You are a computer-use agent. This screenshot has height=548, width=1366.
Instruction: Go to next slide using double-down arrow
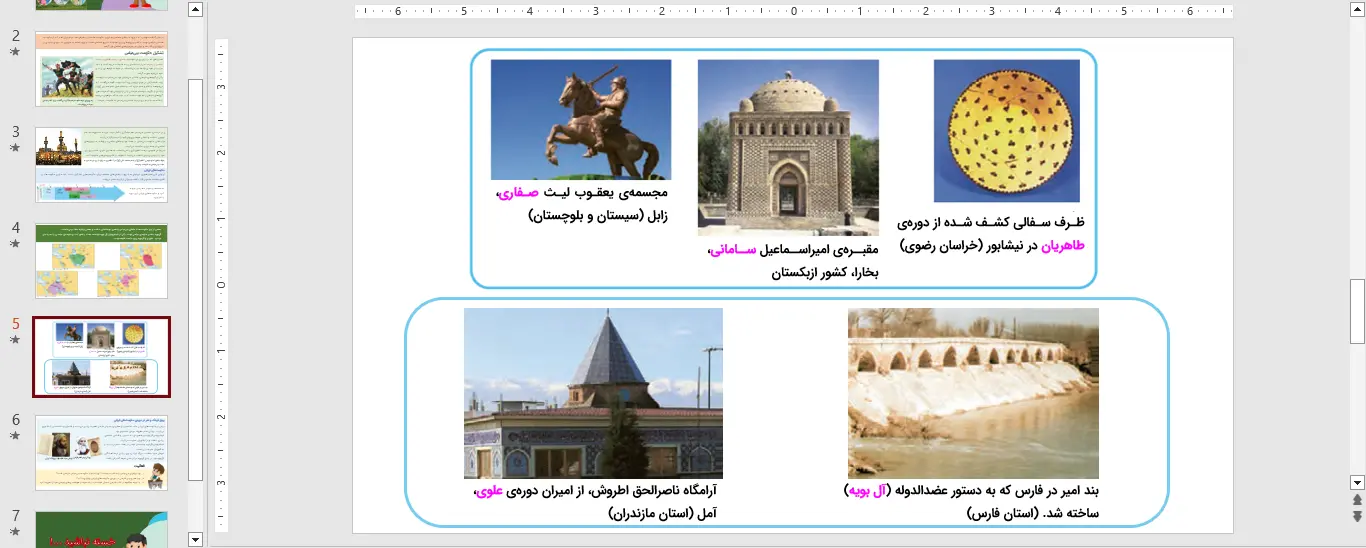[x=1357, y=516]
